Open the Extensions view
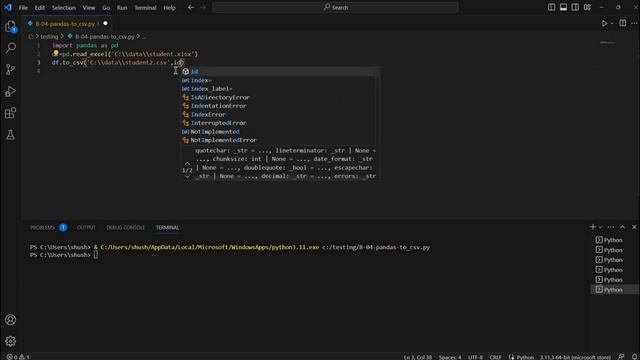 pyautogui.click(x=11, y=113)
